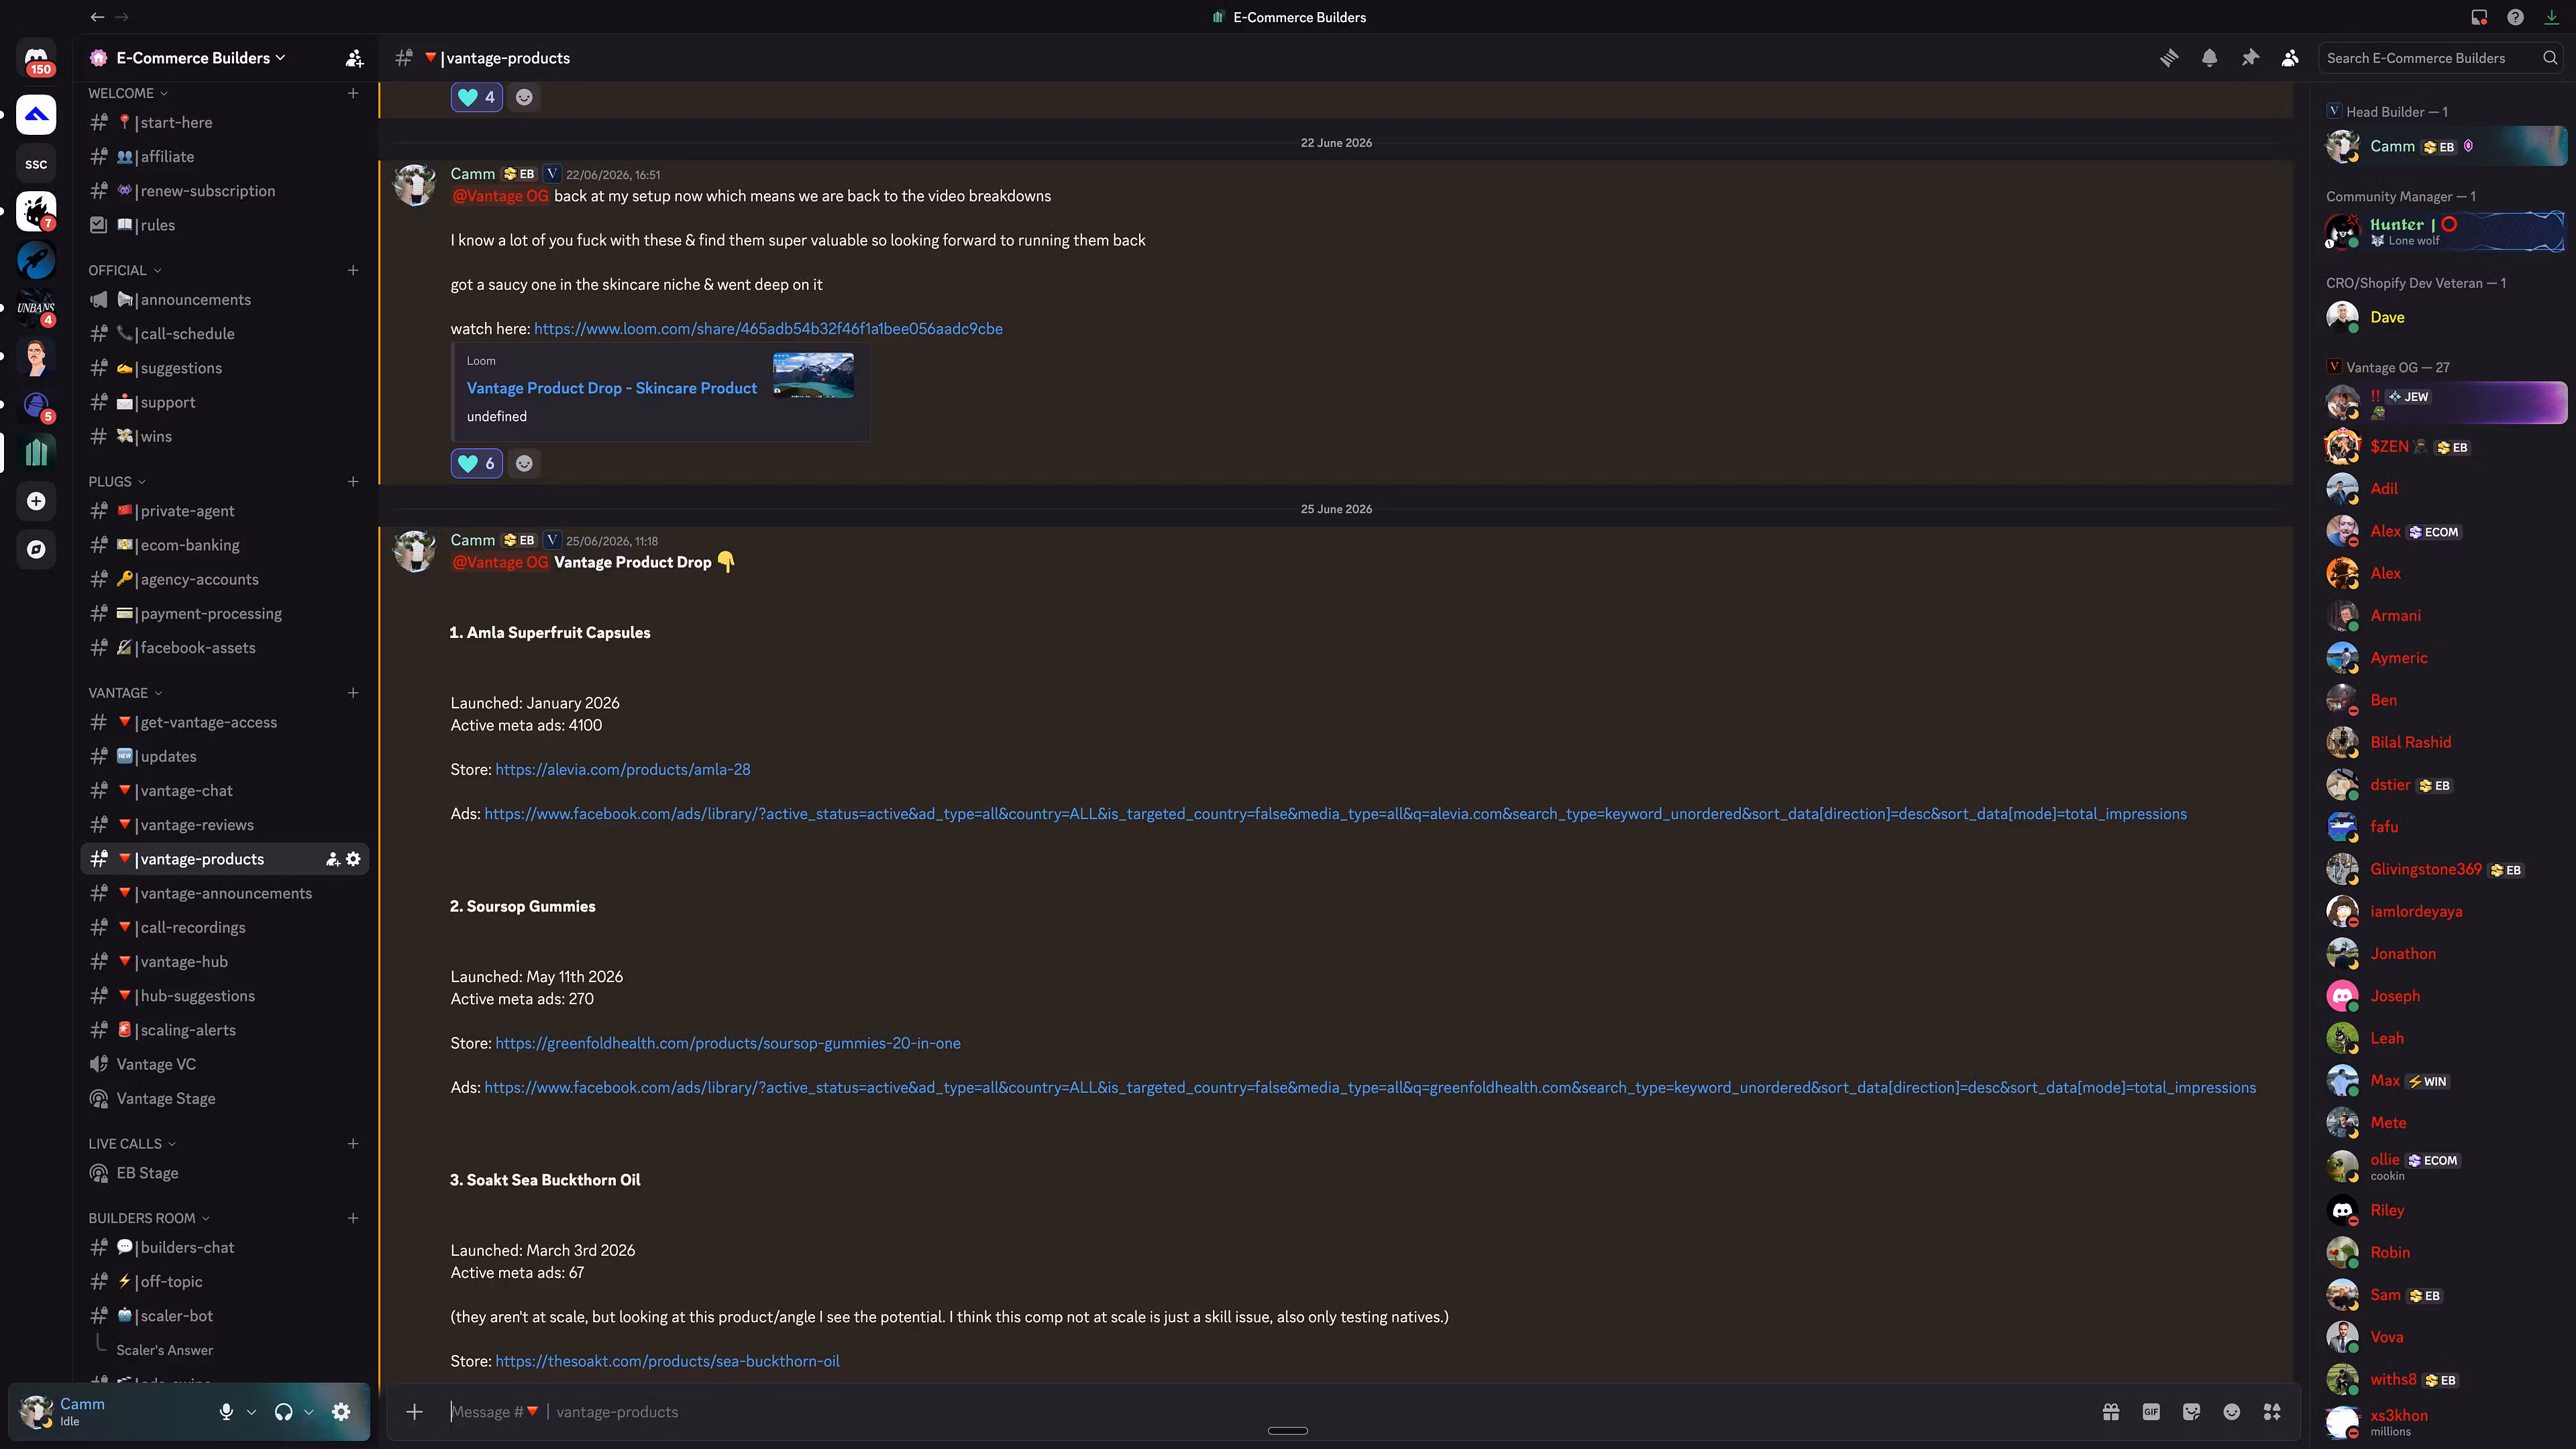Show pinned messages with pin icon

click(2250, 58)
